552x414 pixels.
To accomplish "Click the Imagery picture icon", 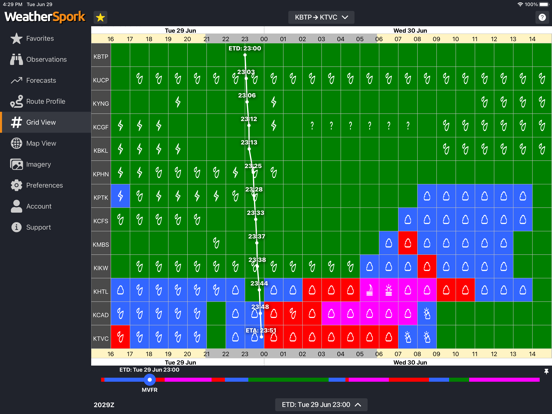I will point(16,164).
